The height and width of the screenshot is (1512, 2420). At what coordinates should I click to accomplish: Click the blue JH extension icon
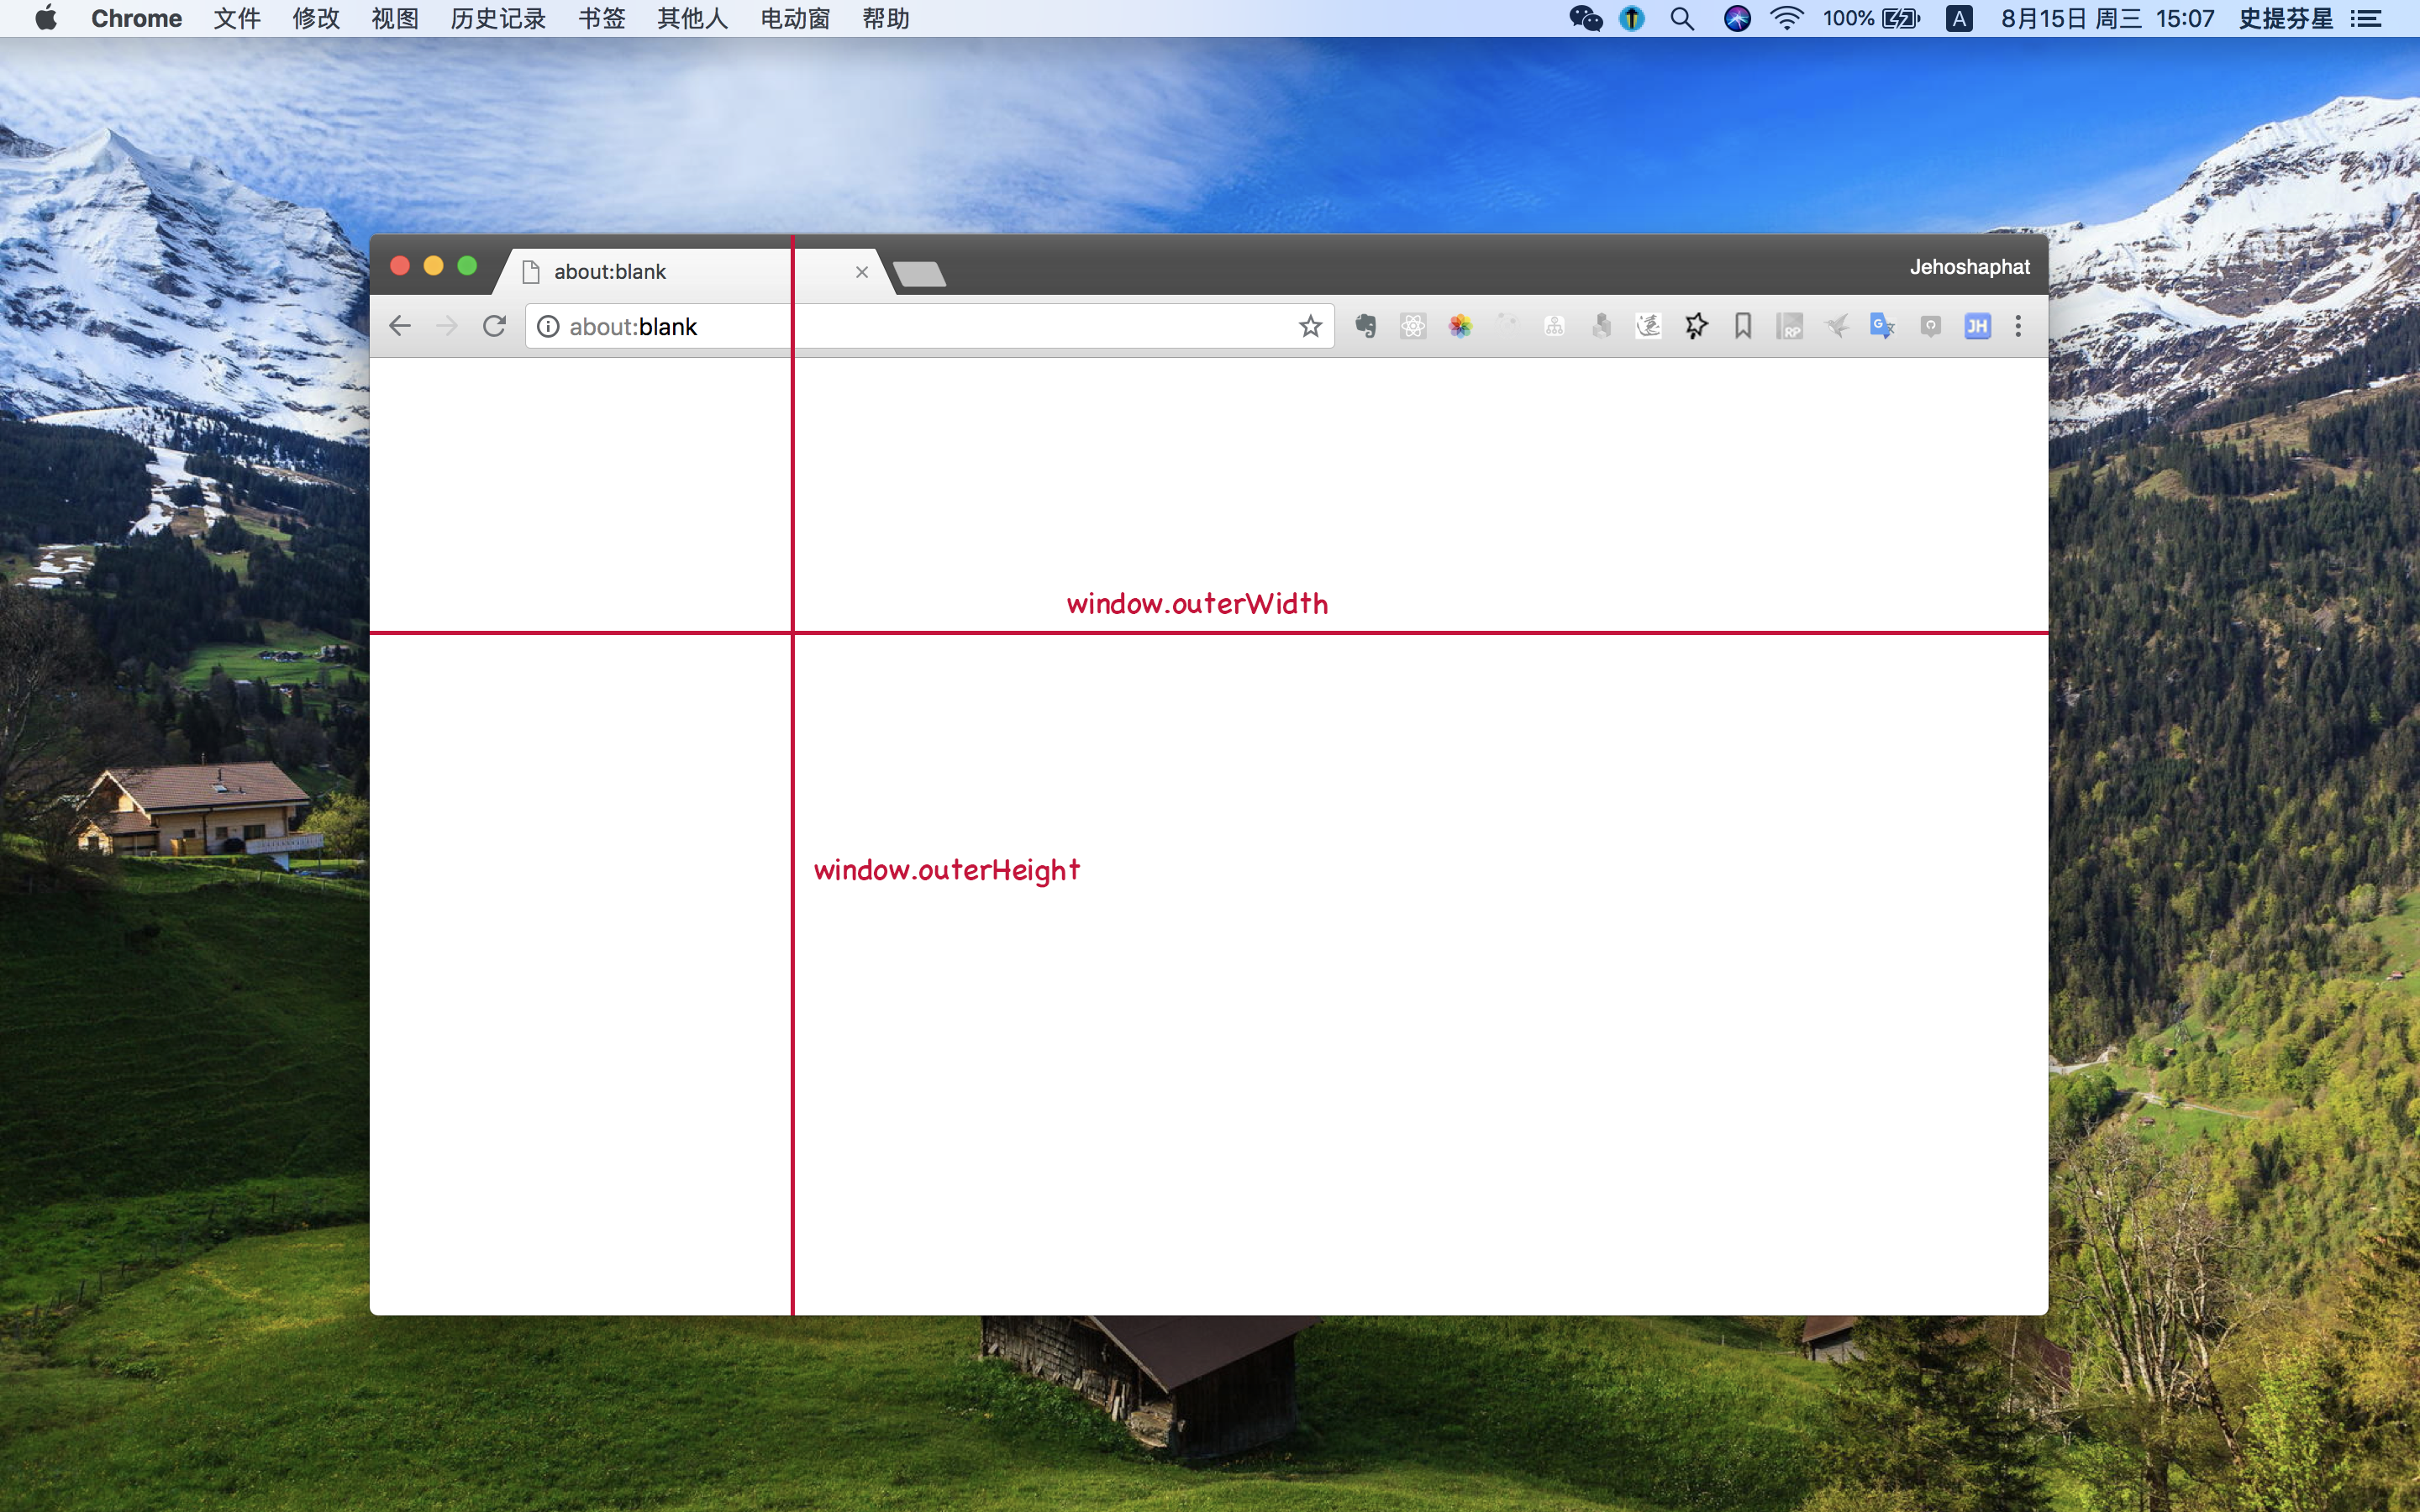[1977, 326]
